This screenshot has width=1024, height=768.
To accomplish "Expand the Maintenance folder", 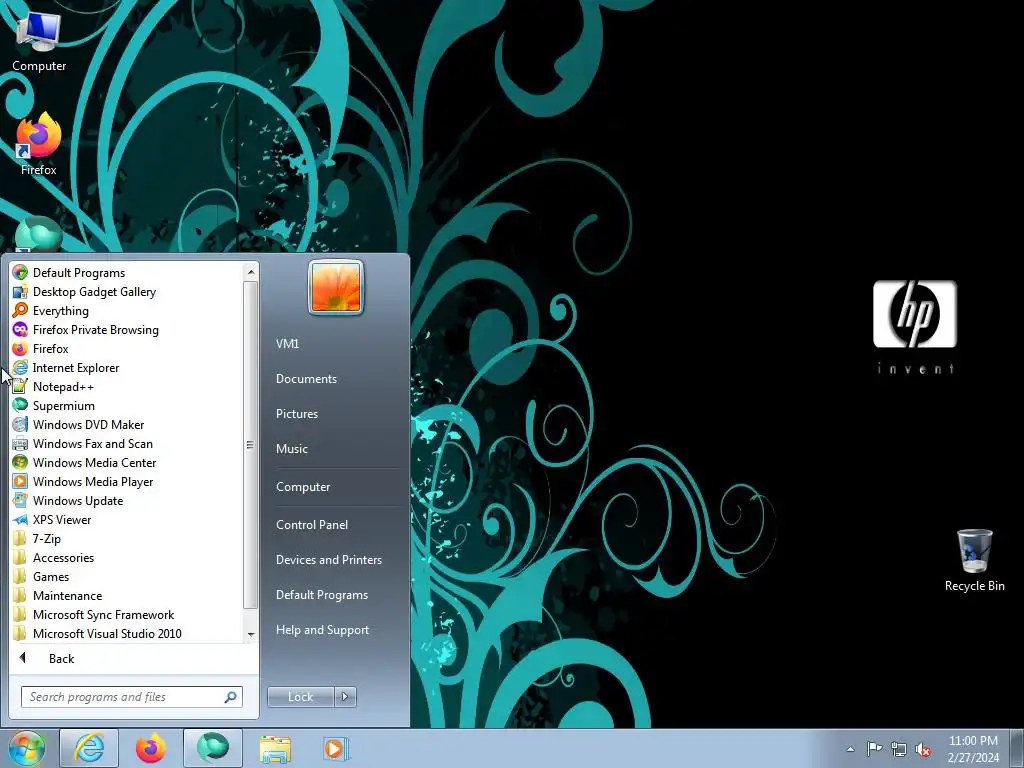I will pos(127,595).
